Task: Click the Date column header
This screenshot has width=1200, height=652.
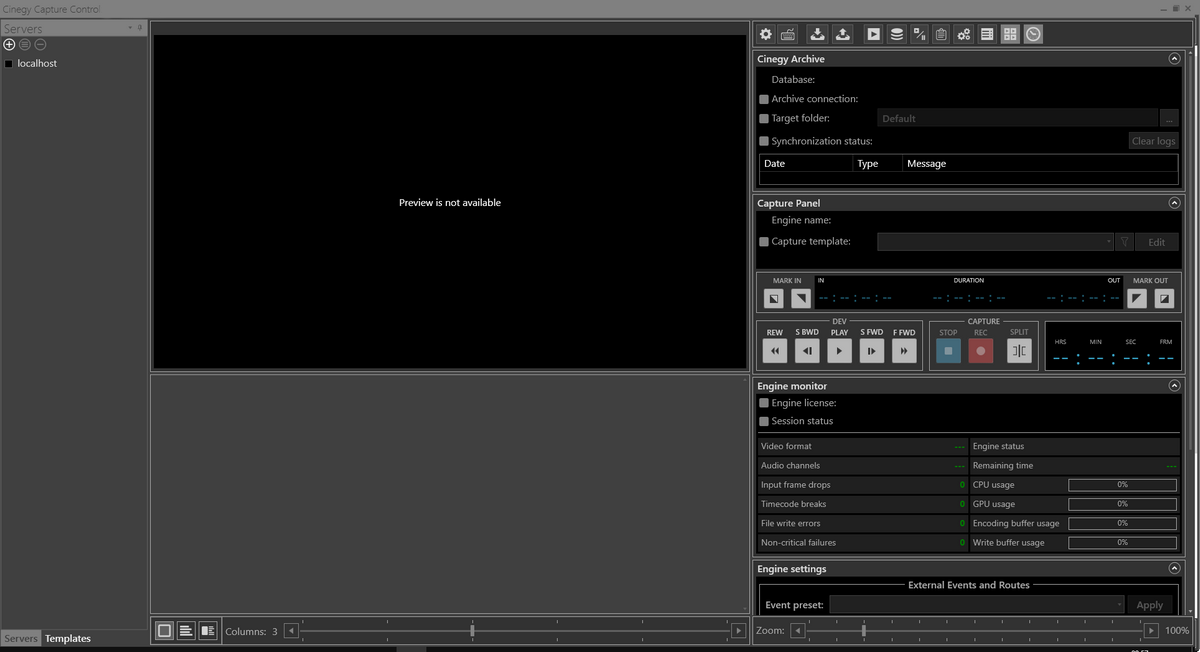Action: tap(806, 163)
